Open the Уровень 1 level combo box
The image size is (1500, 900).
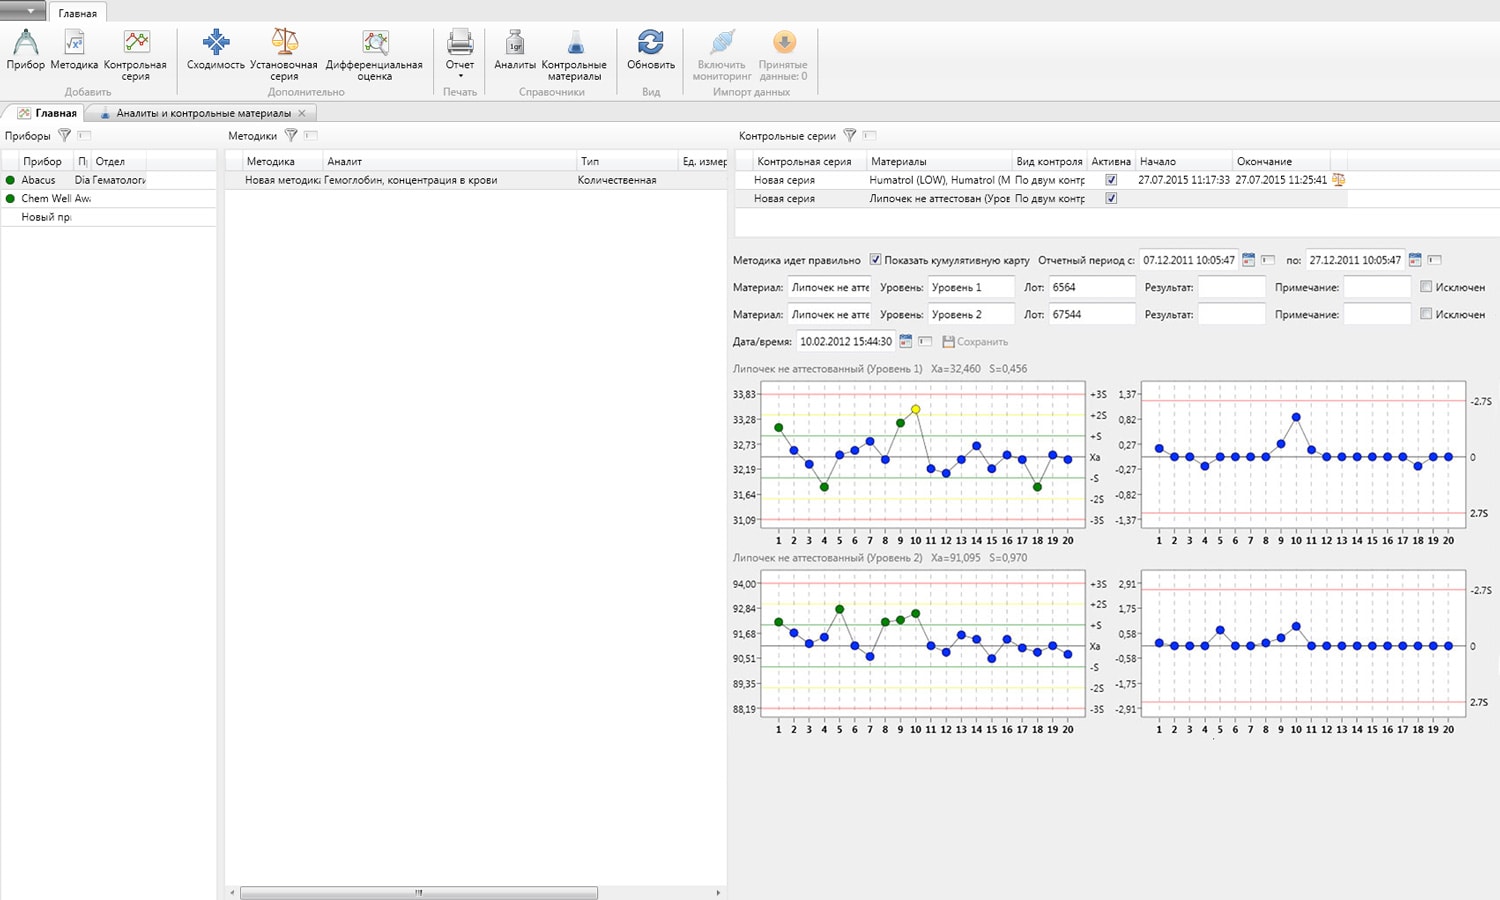coord(970,287)
